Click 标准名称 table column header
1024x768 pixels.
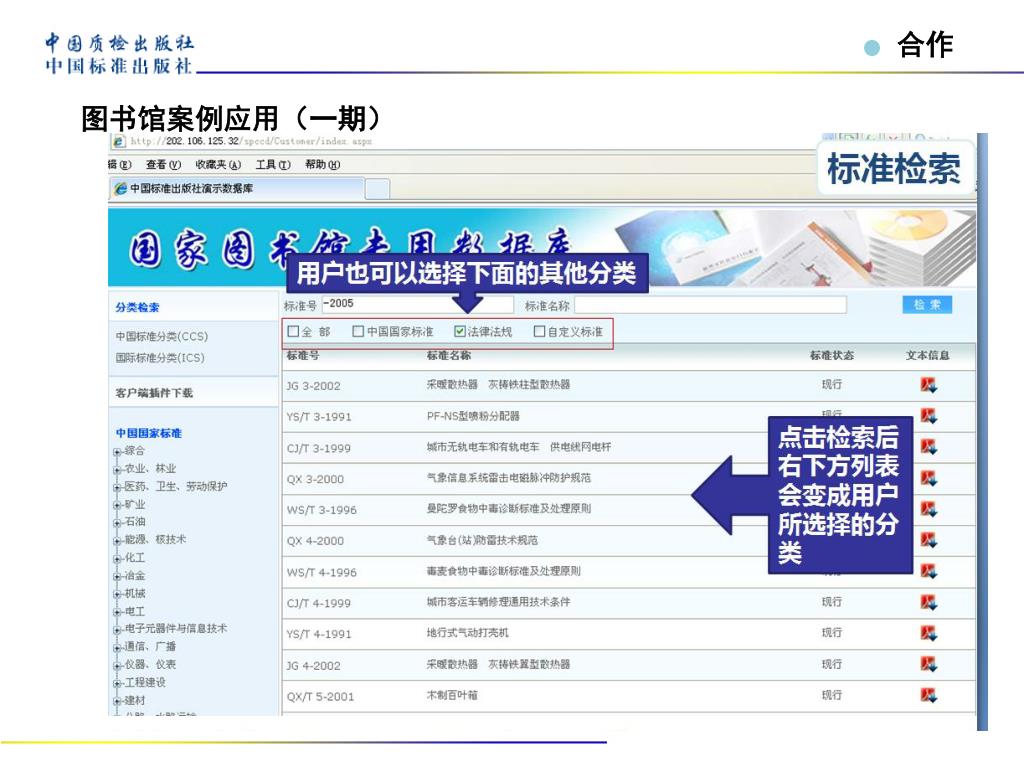pos(449,356)
